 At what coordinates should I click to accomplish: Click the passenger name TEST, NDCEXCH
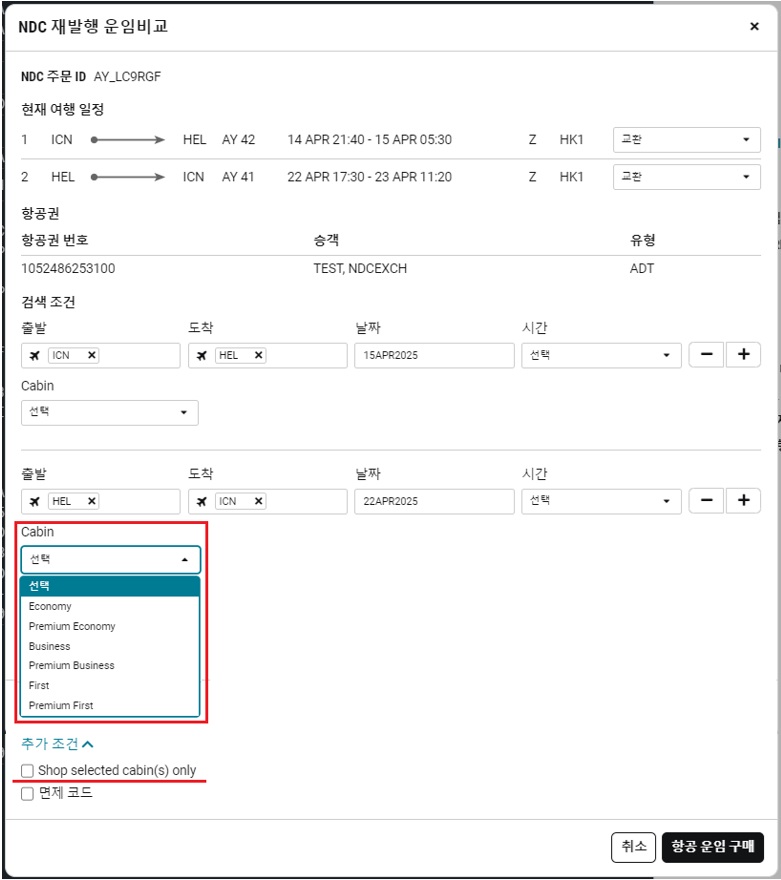(360, 268)
